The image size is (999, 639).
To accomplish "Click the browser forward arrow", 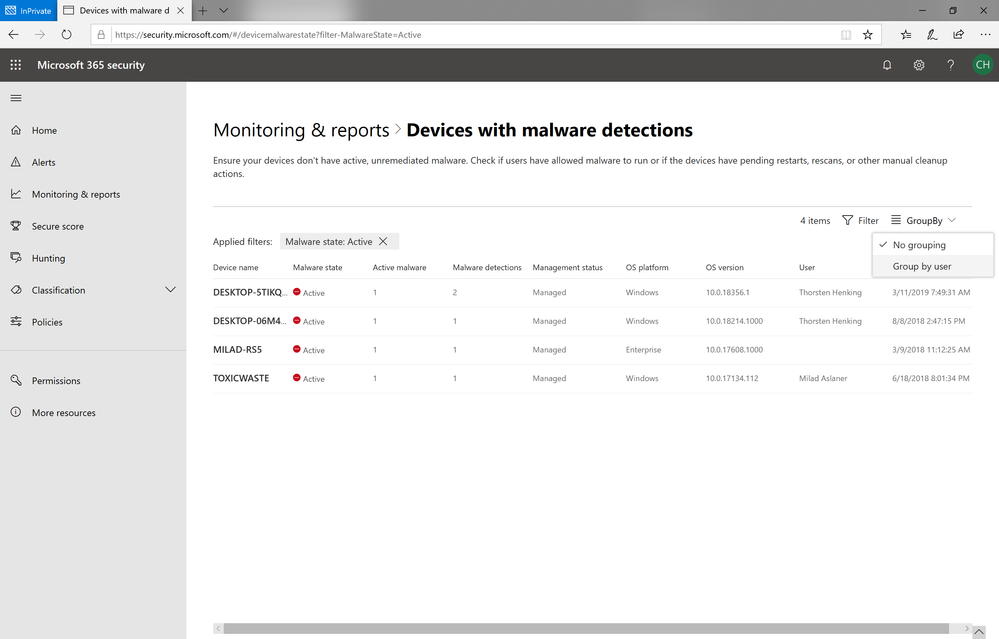I will (x=40, y=35).
